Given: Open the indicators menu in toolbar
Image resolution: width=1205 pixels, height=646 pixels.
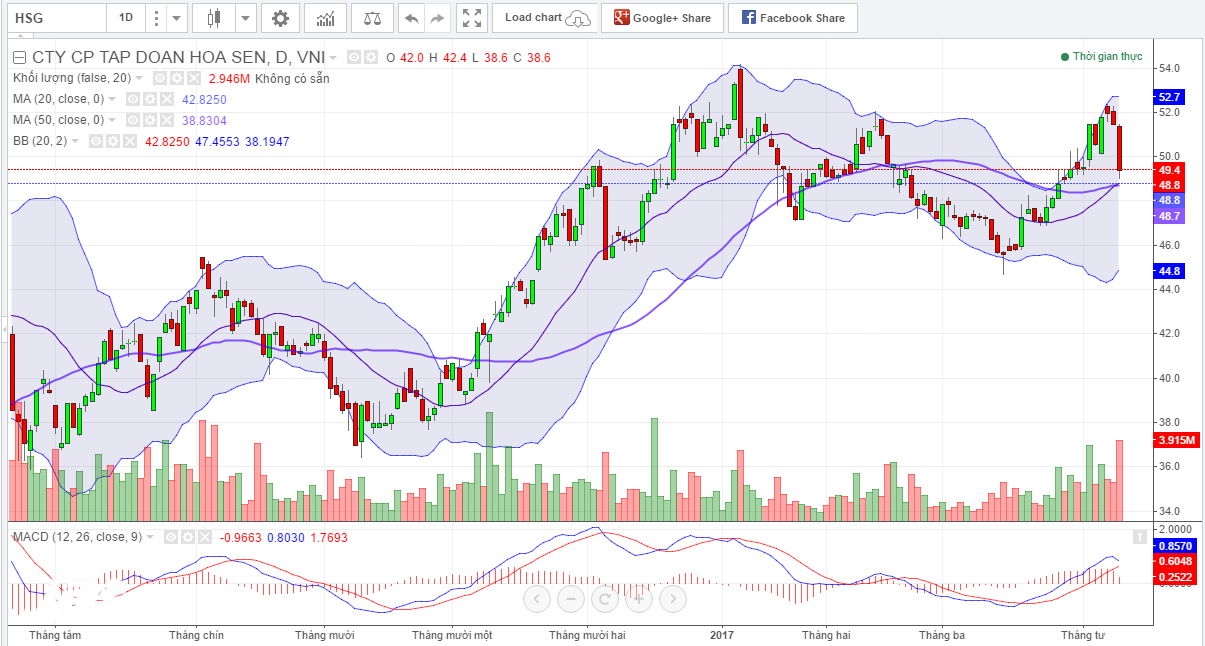Looking at the screenshot, I should 325,18.
